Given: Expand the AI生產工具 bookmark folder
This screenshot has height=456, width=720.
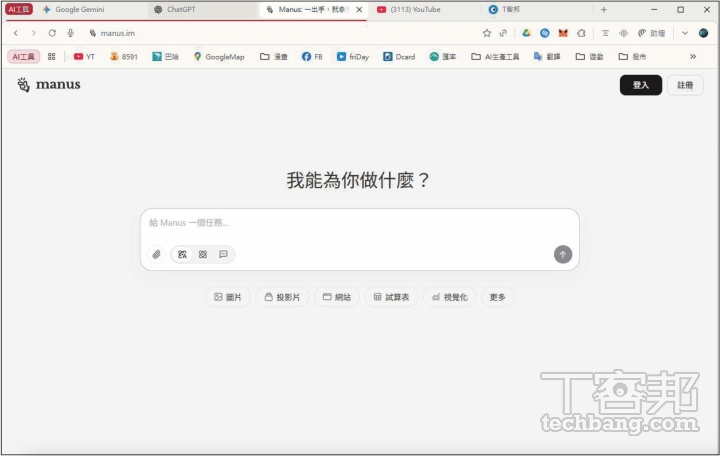Looking at the screenshot, I should 495,56.
